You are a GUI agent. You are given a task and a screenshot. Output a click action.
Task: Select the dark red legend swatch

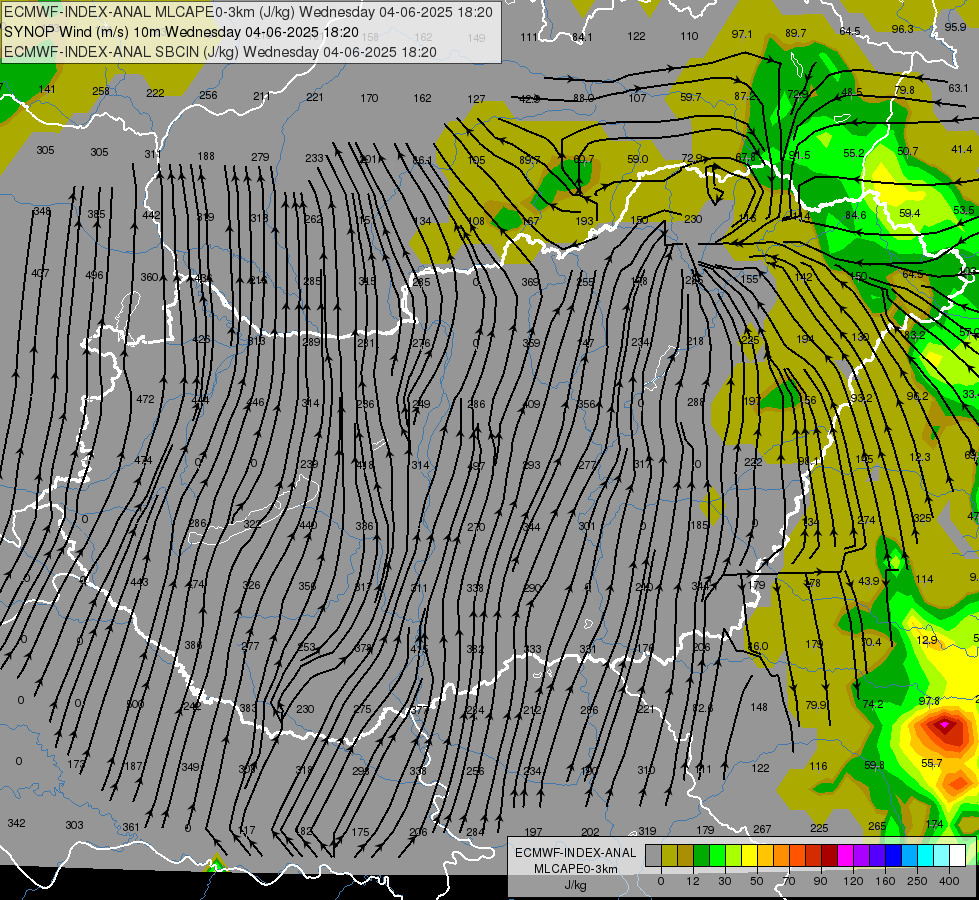coord(829,855)
